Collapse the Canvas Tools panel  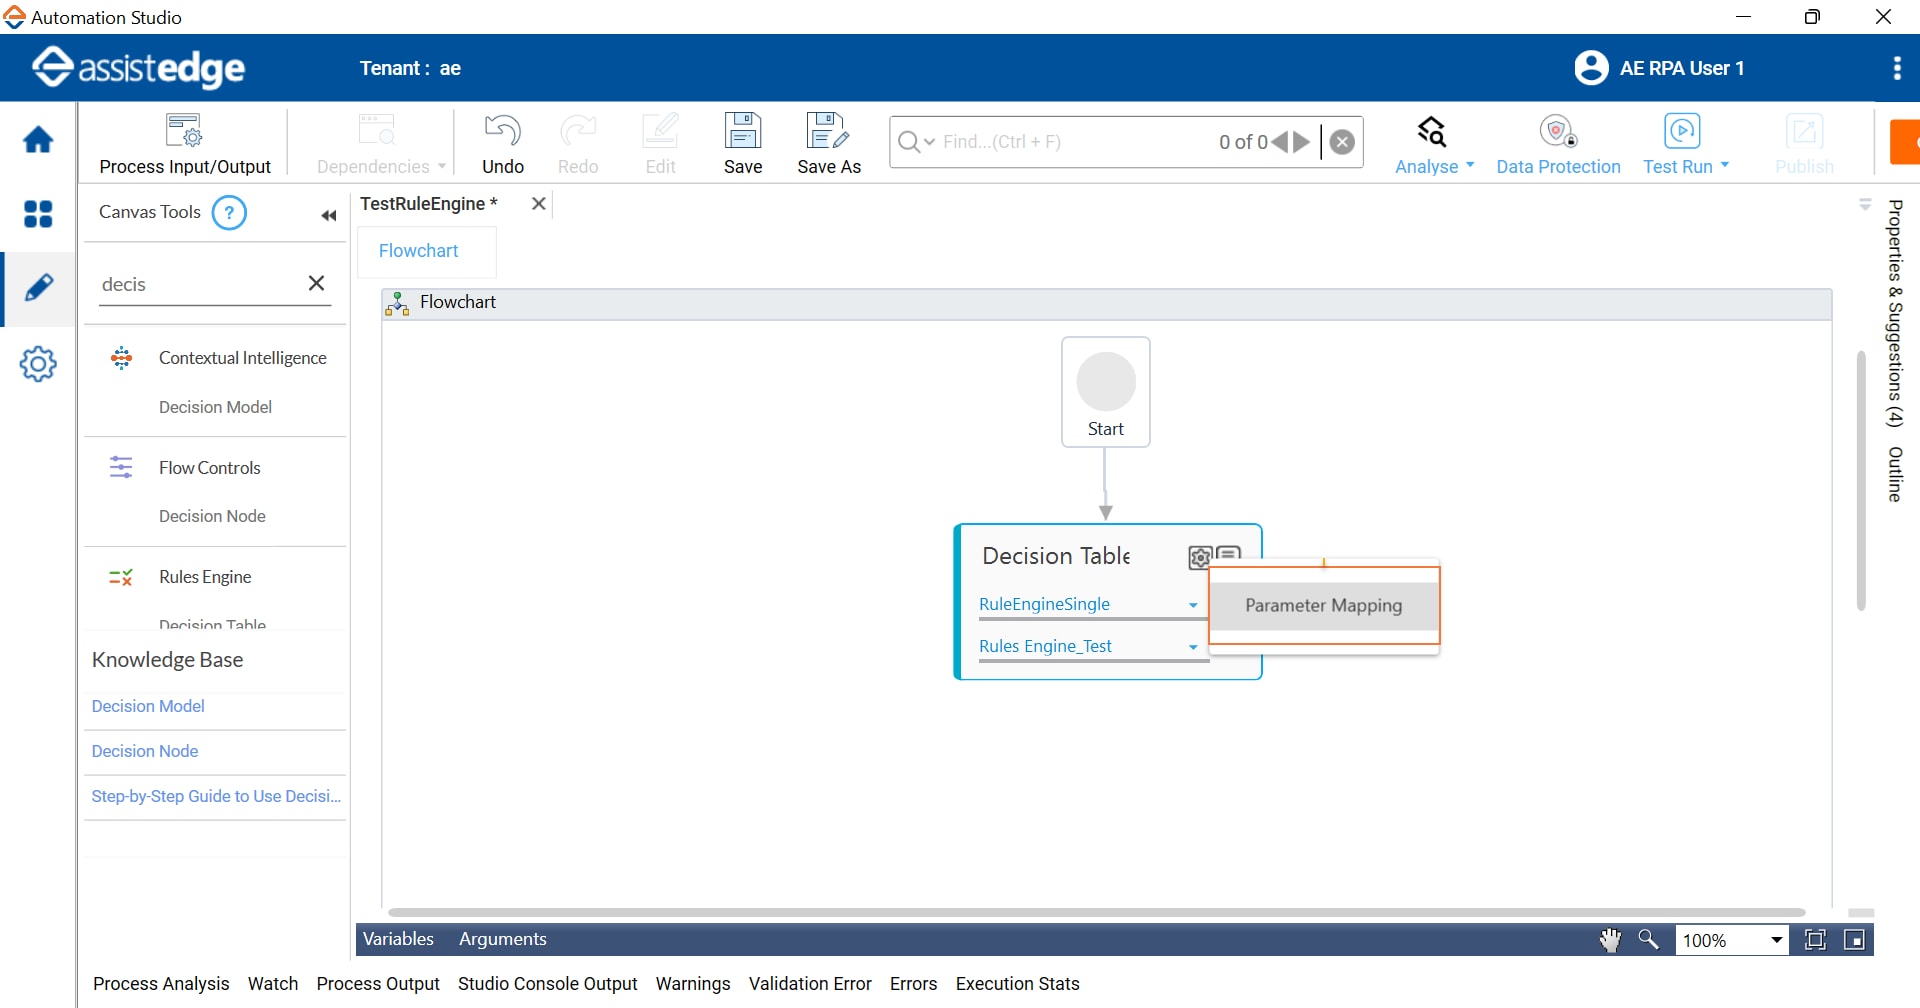328,215
